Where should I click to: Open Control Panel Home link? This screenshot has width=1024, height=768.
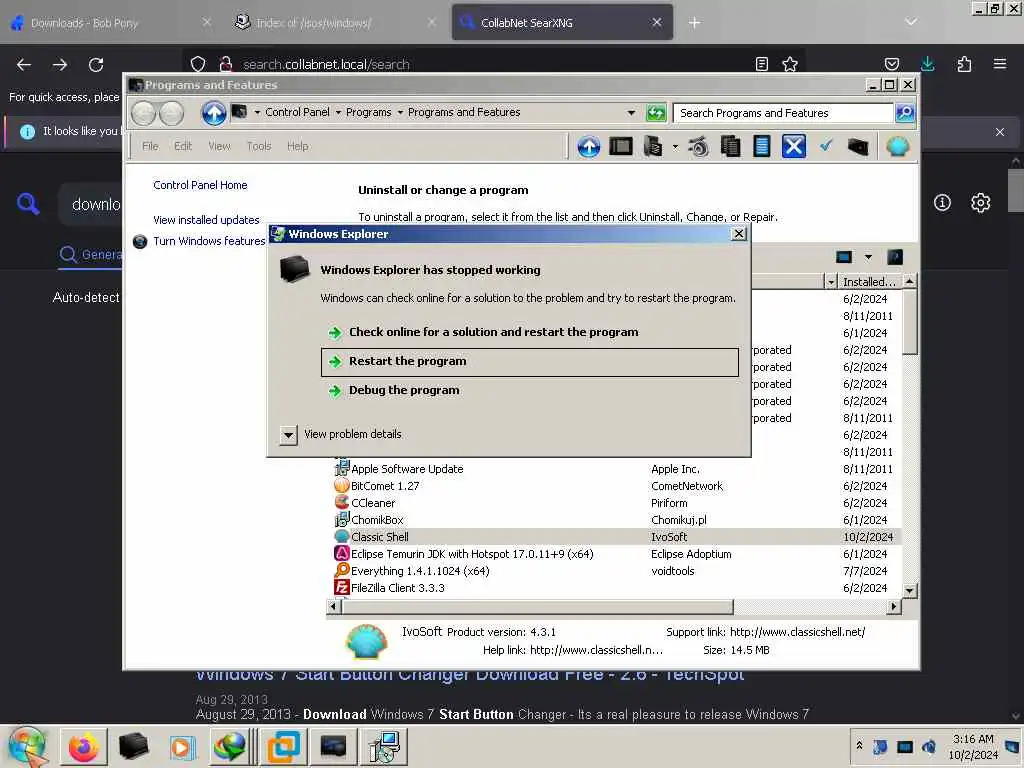[200, 185]
